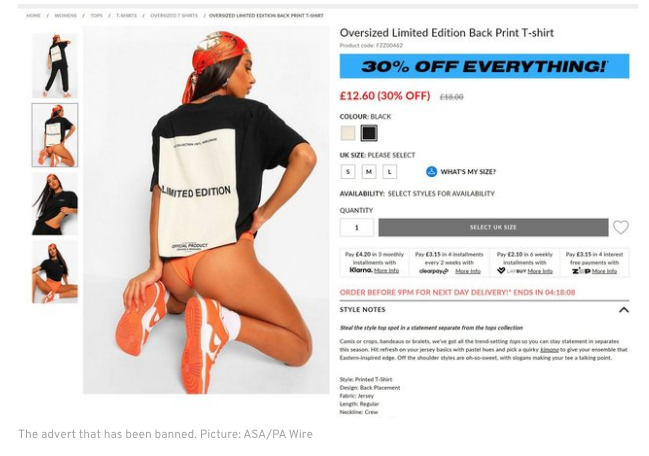Open Laybuy More Info link
649x456 pixels.
(540, 271)
